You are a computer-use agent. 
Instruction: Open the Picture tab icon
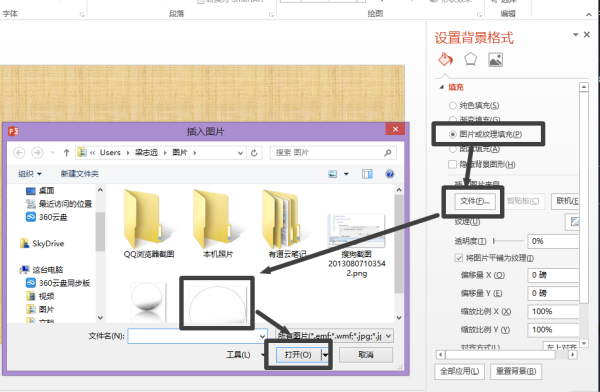point(495,60)
